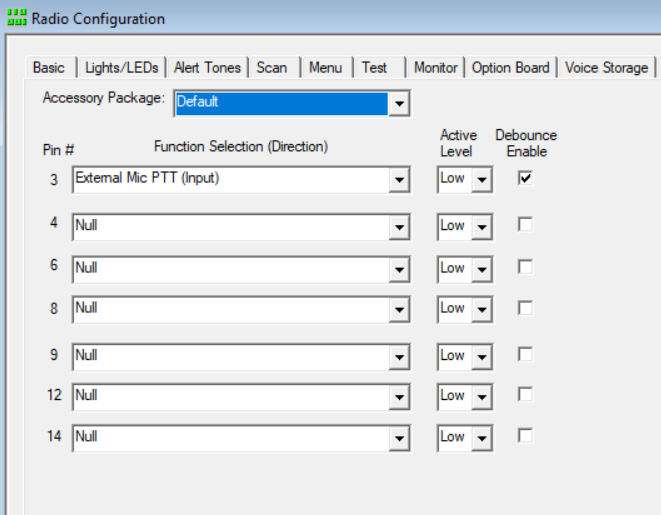Open the Voice Storage tab
661x515 pixels.
tap(606, 68)
